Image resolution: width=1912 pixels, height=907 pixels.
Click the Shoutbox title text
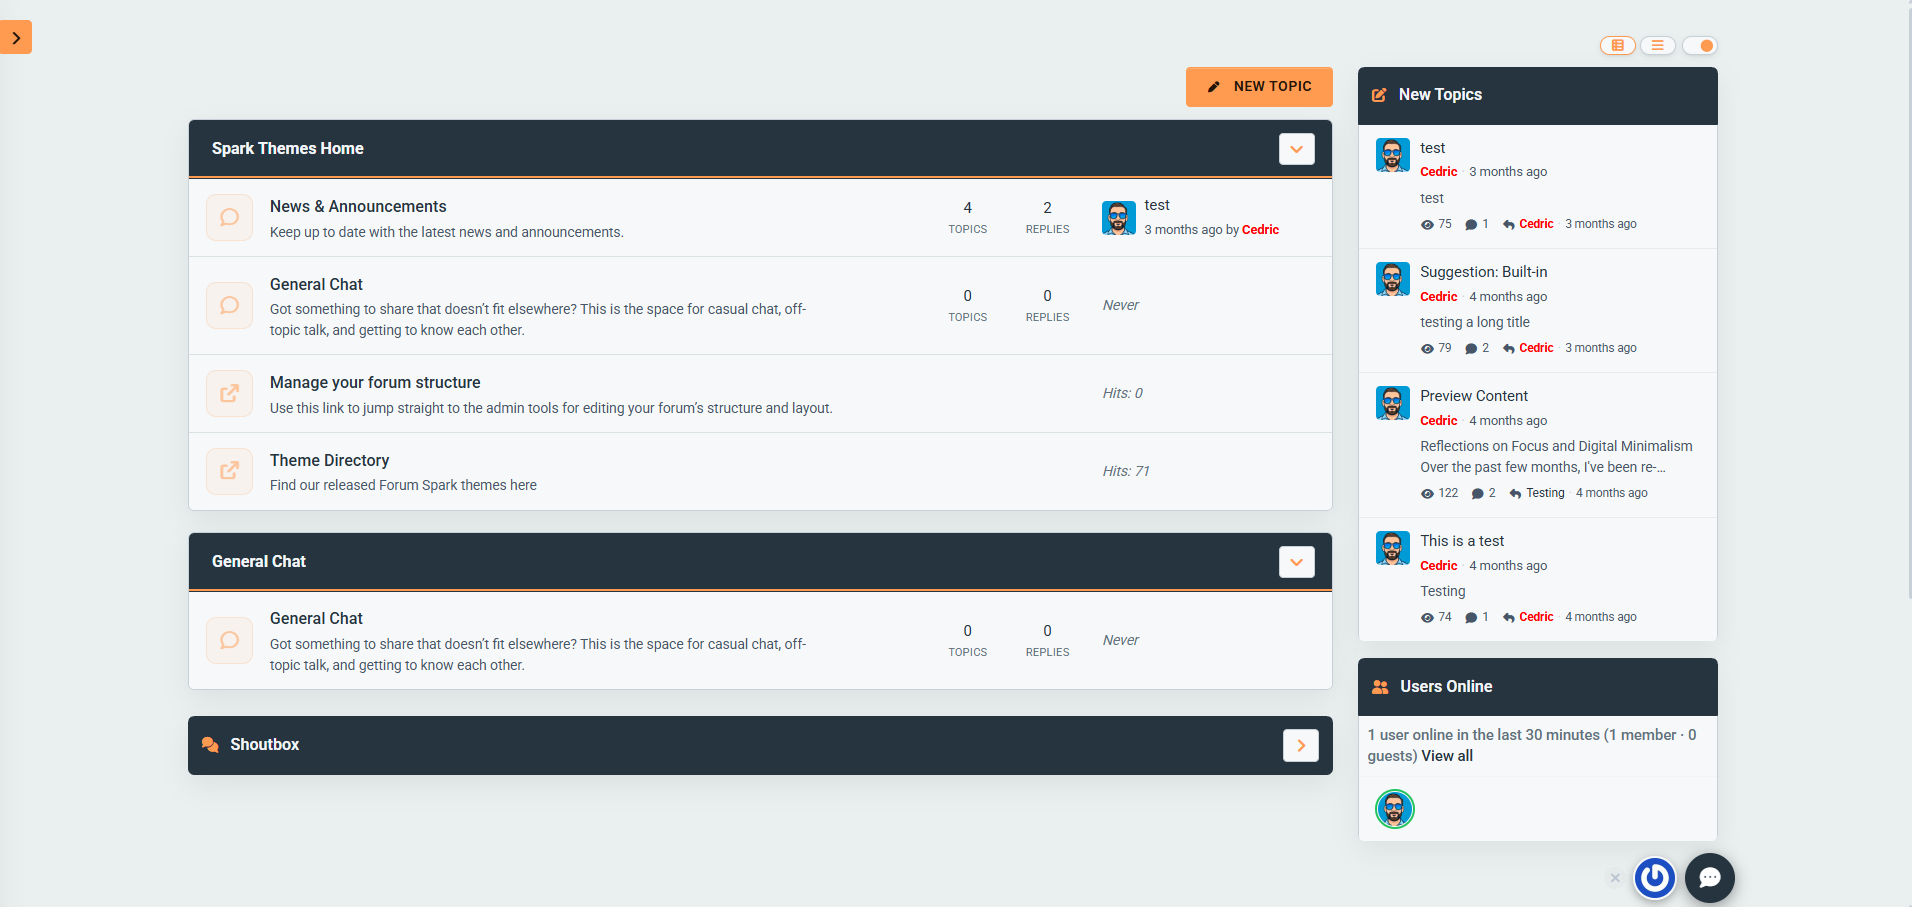click(264, 744)
